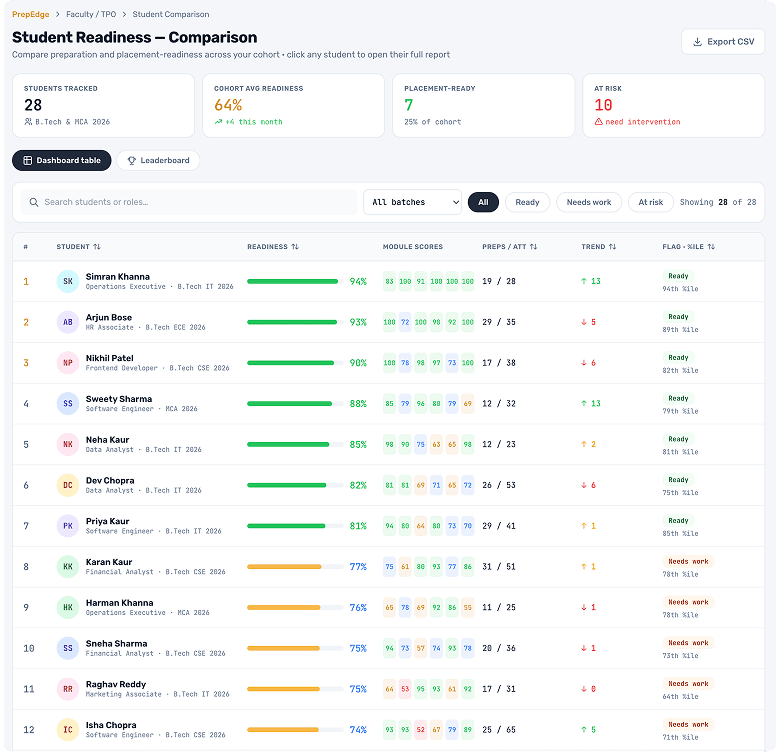Click Raghav Reddy's Needs work badge
Screen dimensions: 779x752
(688, 684)
